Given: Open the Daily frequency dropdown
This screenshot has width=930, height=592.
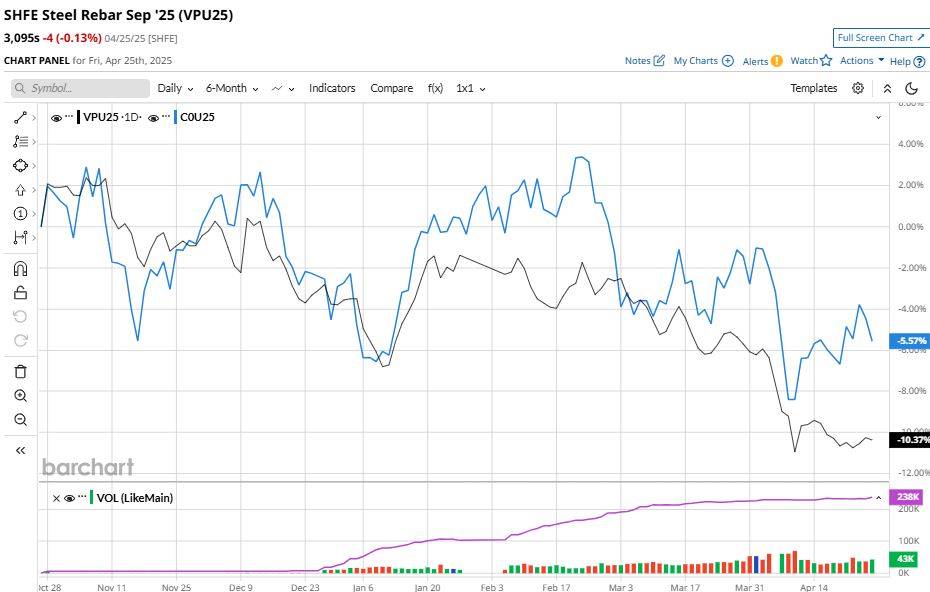Looking at the screenshot, I should (x=175, y=88).
